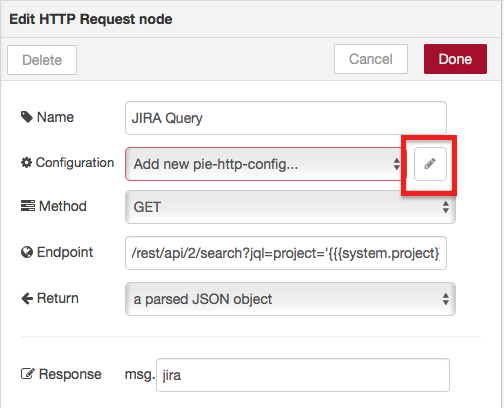This screenshot has width=504, height=408.
Task: Click the edit icon beside Response
Action: tap(28, 374)
